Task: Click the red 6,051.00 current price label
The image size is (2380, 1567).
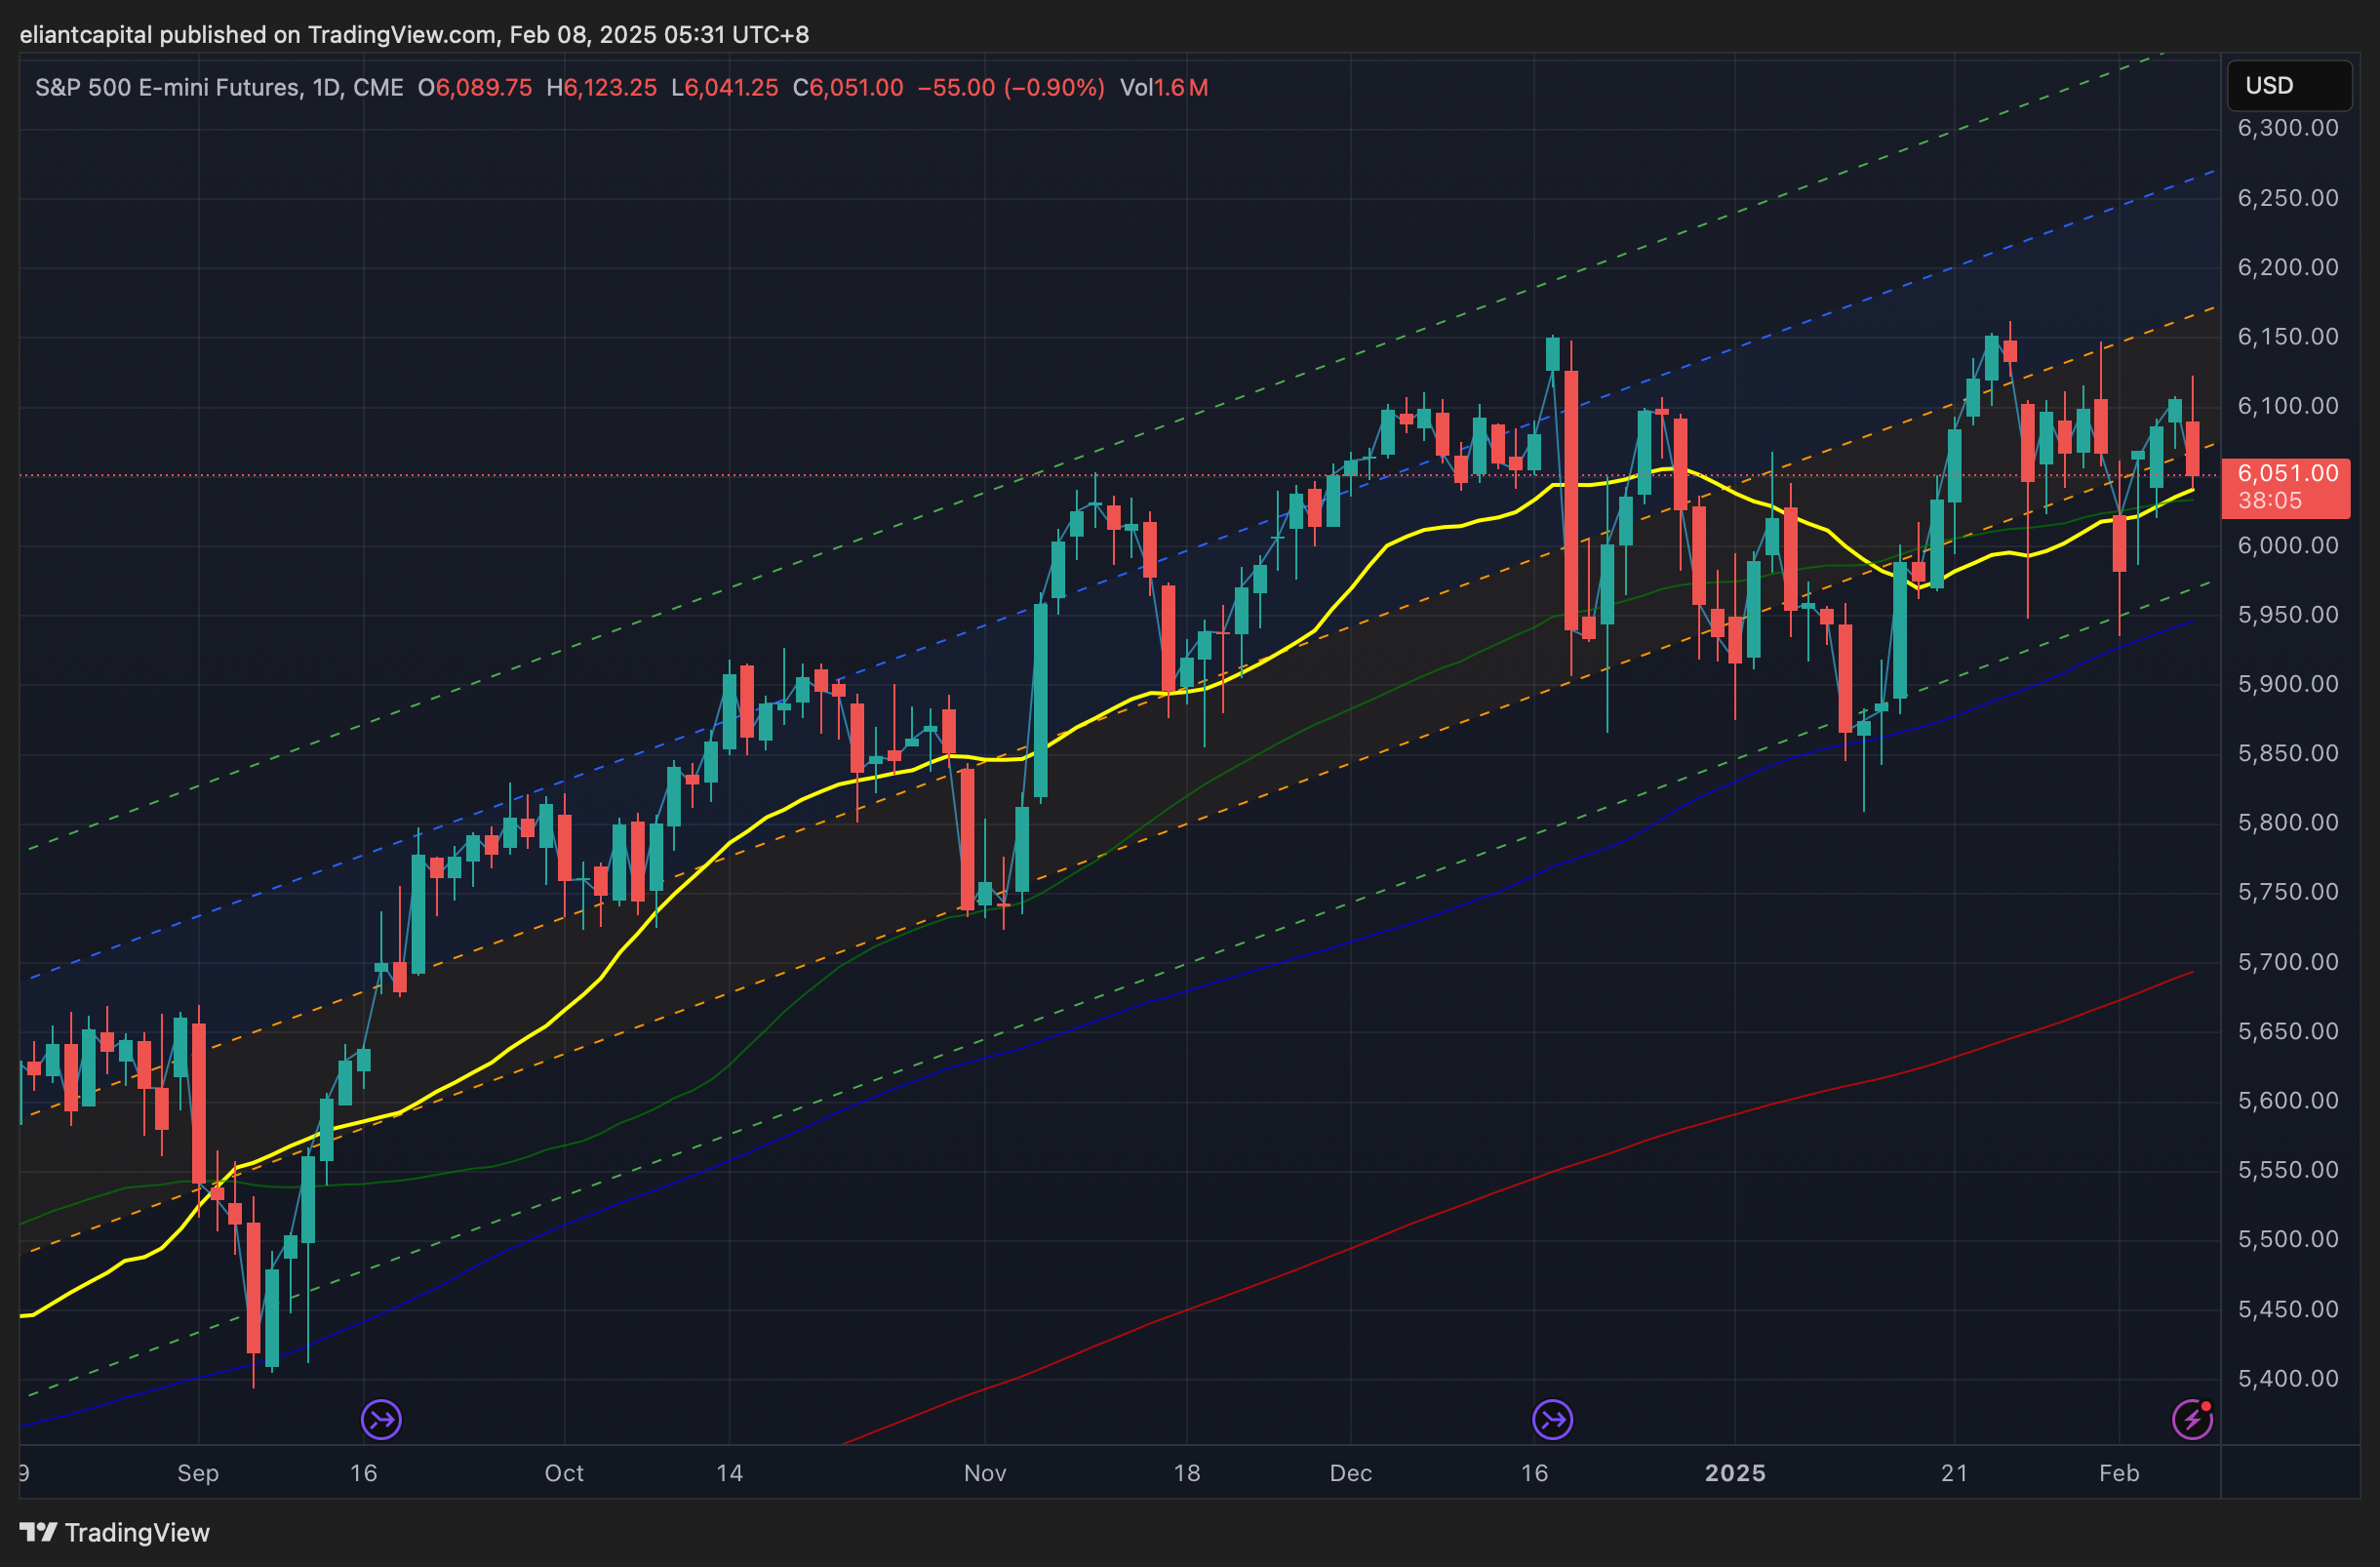Action: (x=2287, y=473)
